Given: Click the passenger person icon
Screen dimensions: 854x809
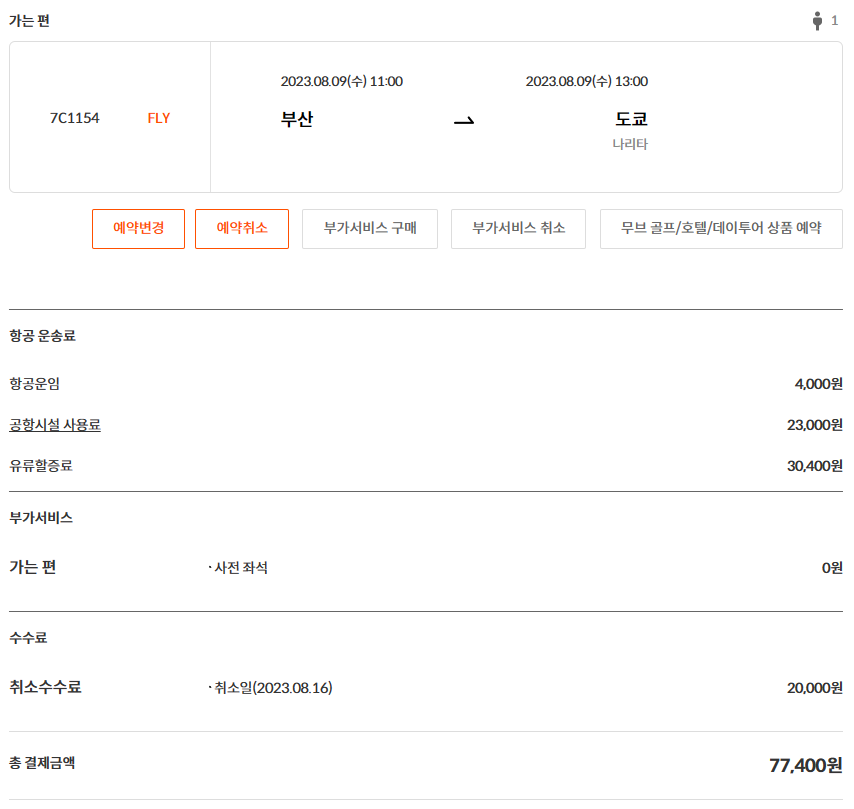Looking at the screenshot, I should coord(817,21).
